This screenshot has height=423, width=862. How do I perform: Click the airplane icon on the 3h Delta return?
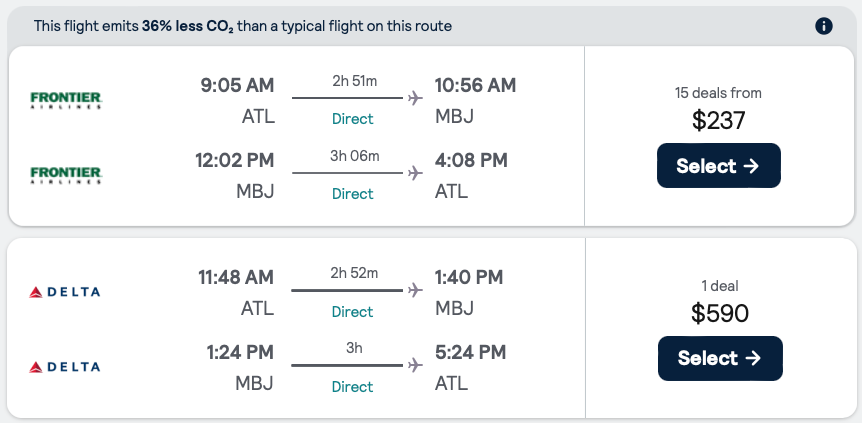coord(415,366)
